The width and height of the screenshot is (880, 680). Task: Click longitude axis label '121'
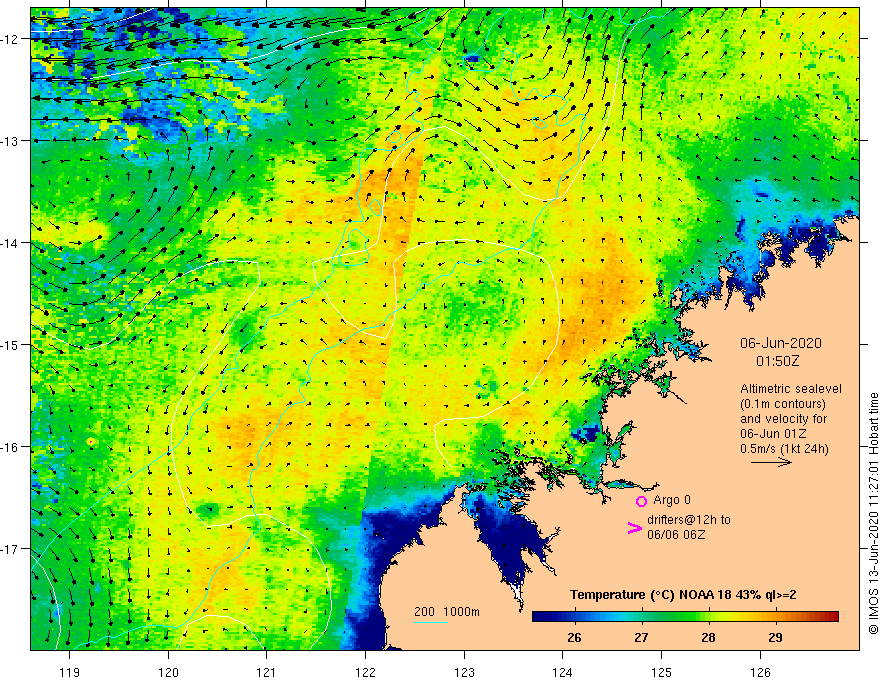pos(266,672)
